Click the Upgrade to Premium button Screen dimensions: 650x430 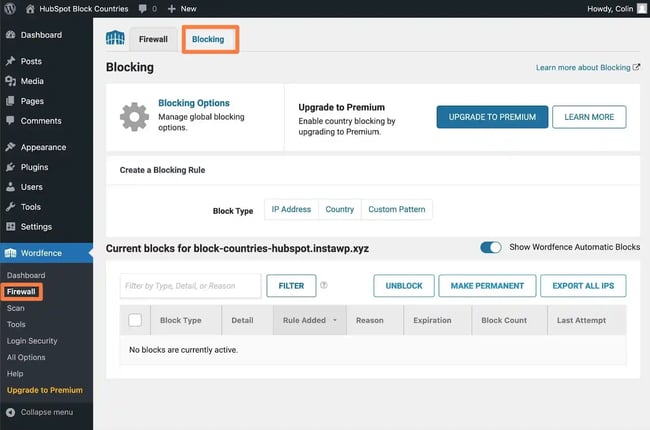coord(491,117)
